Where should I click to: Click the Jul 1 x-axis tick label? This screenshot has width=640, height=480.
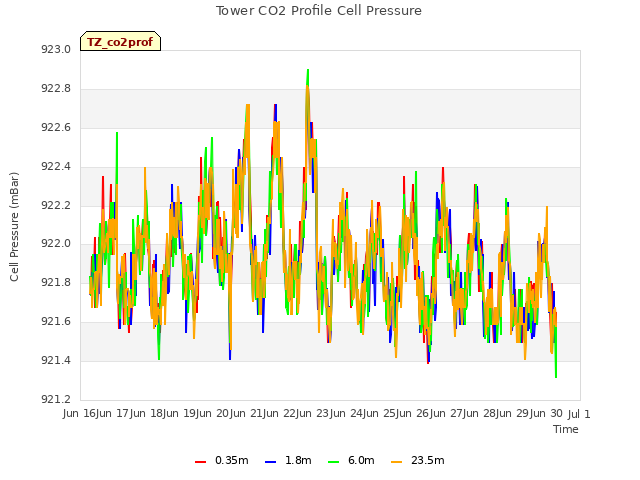[579, 414]
